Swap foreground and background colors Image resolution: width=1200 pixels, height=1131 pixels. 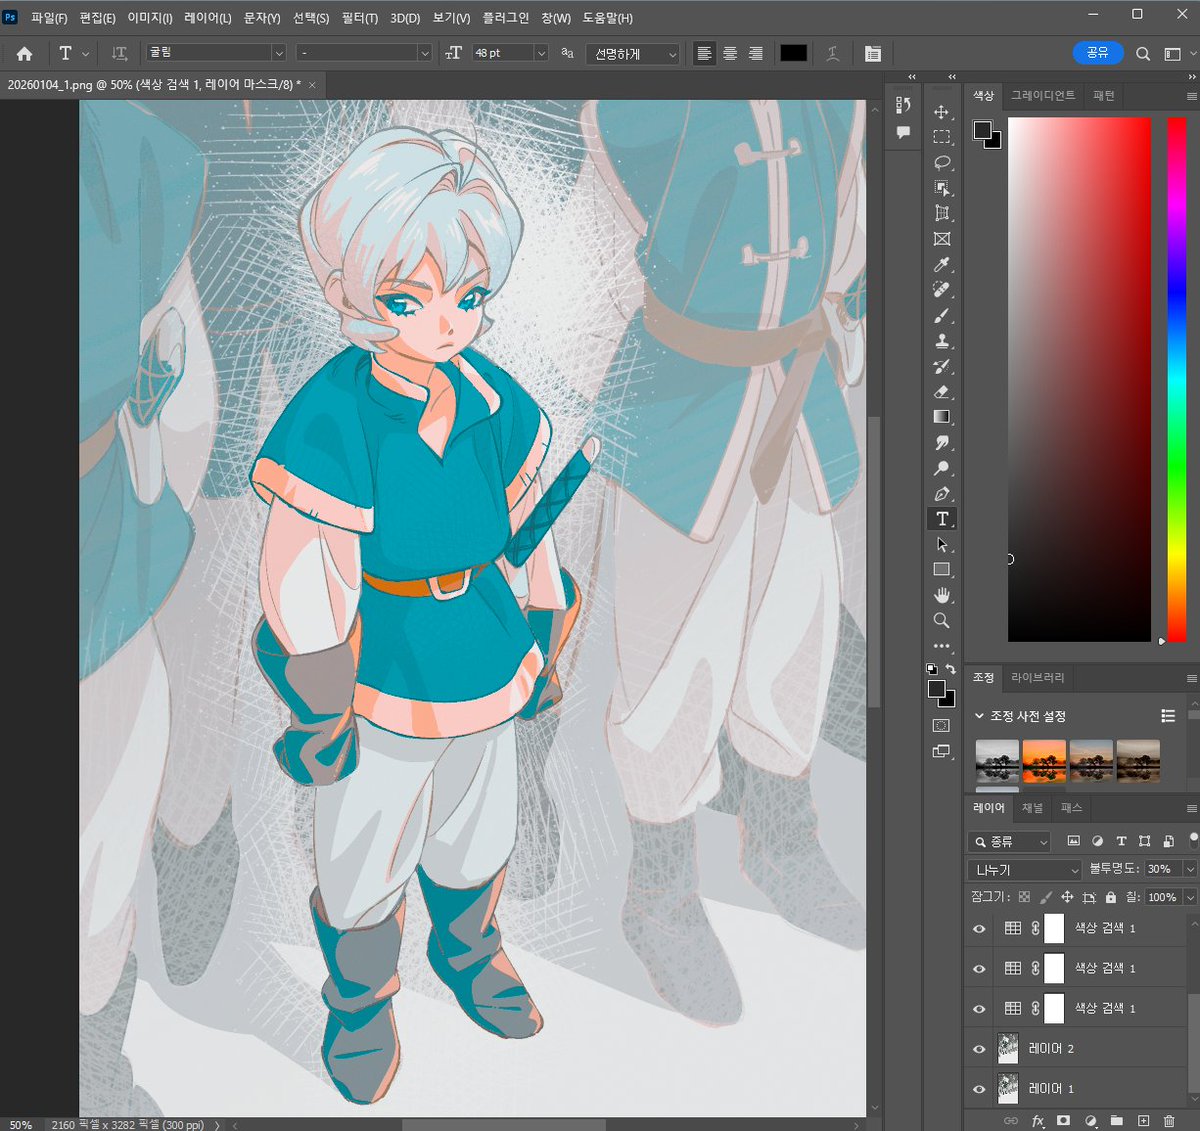pyautogui.click(x=951, y=669)
